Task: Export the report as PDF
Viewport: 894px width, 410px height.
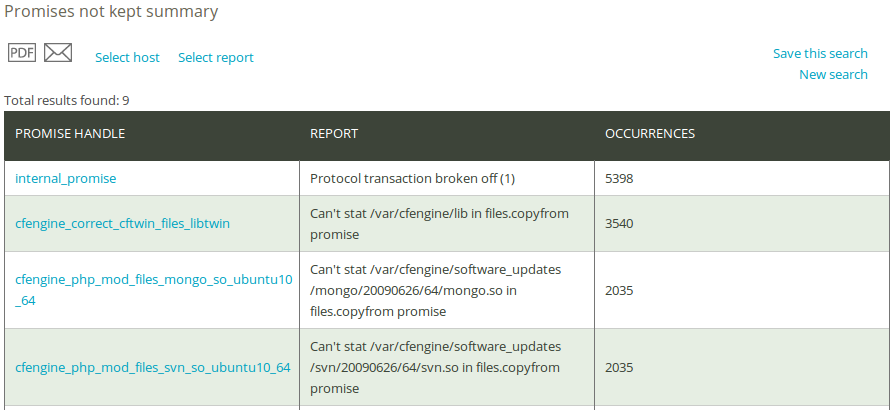Action: [22, 52]
